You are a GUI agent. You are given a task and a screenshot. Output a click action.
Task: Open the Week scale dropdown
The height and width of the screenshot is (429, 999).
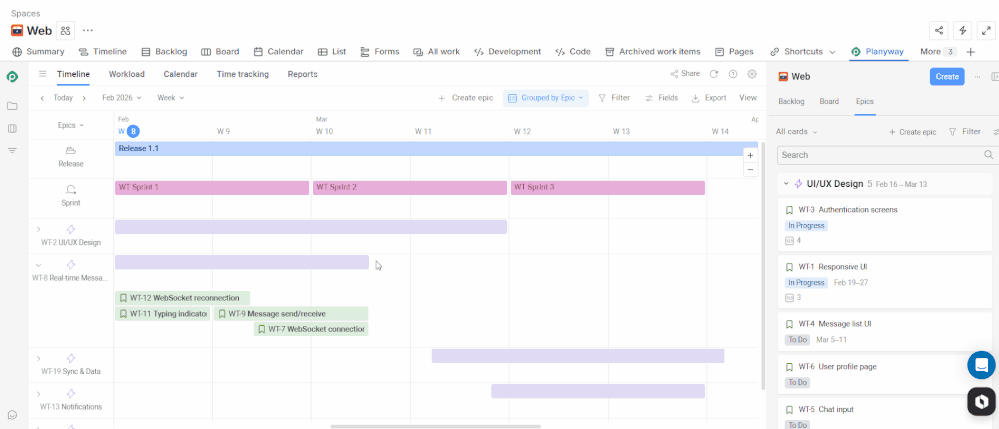(171, 98)
